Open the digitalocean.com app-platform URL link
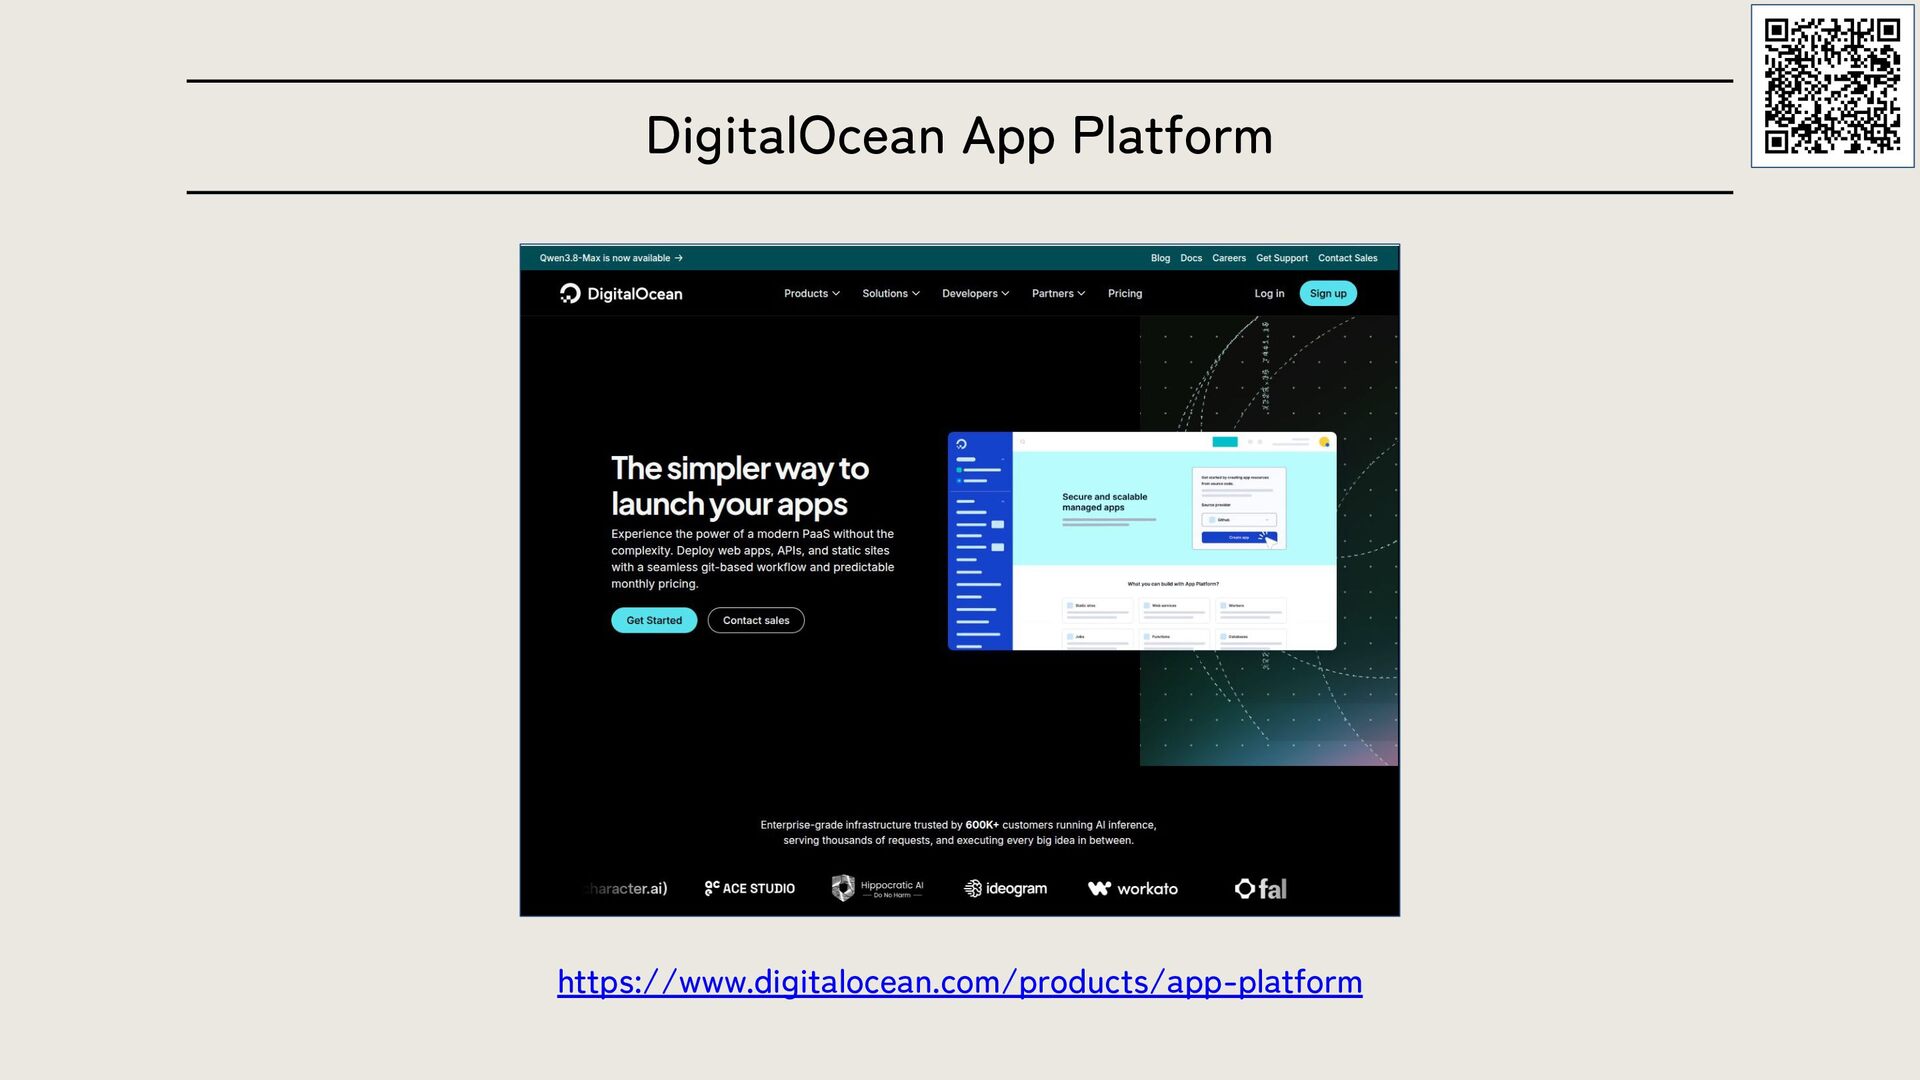 click(960, 982)
